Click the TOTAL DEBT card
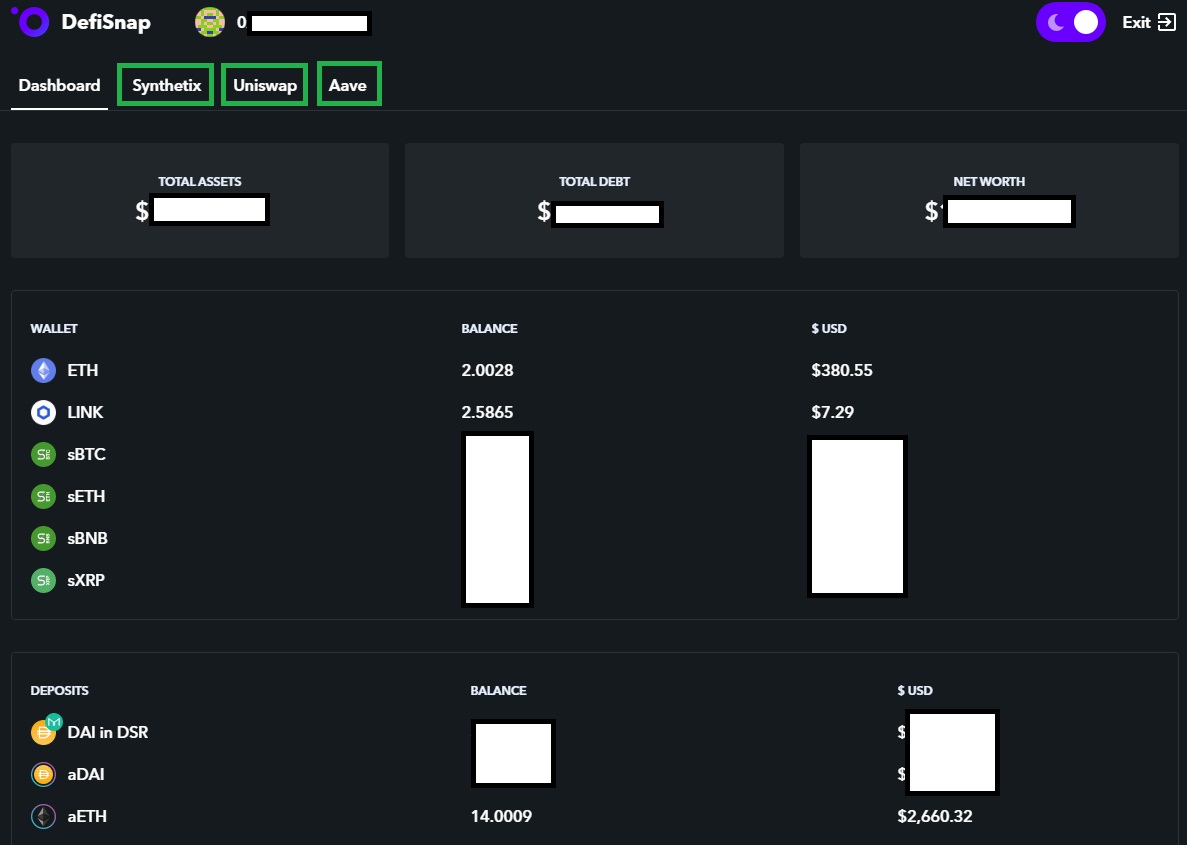 (x=594, y=201)
